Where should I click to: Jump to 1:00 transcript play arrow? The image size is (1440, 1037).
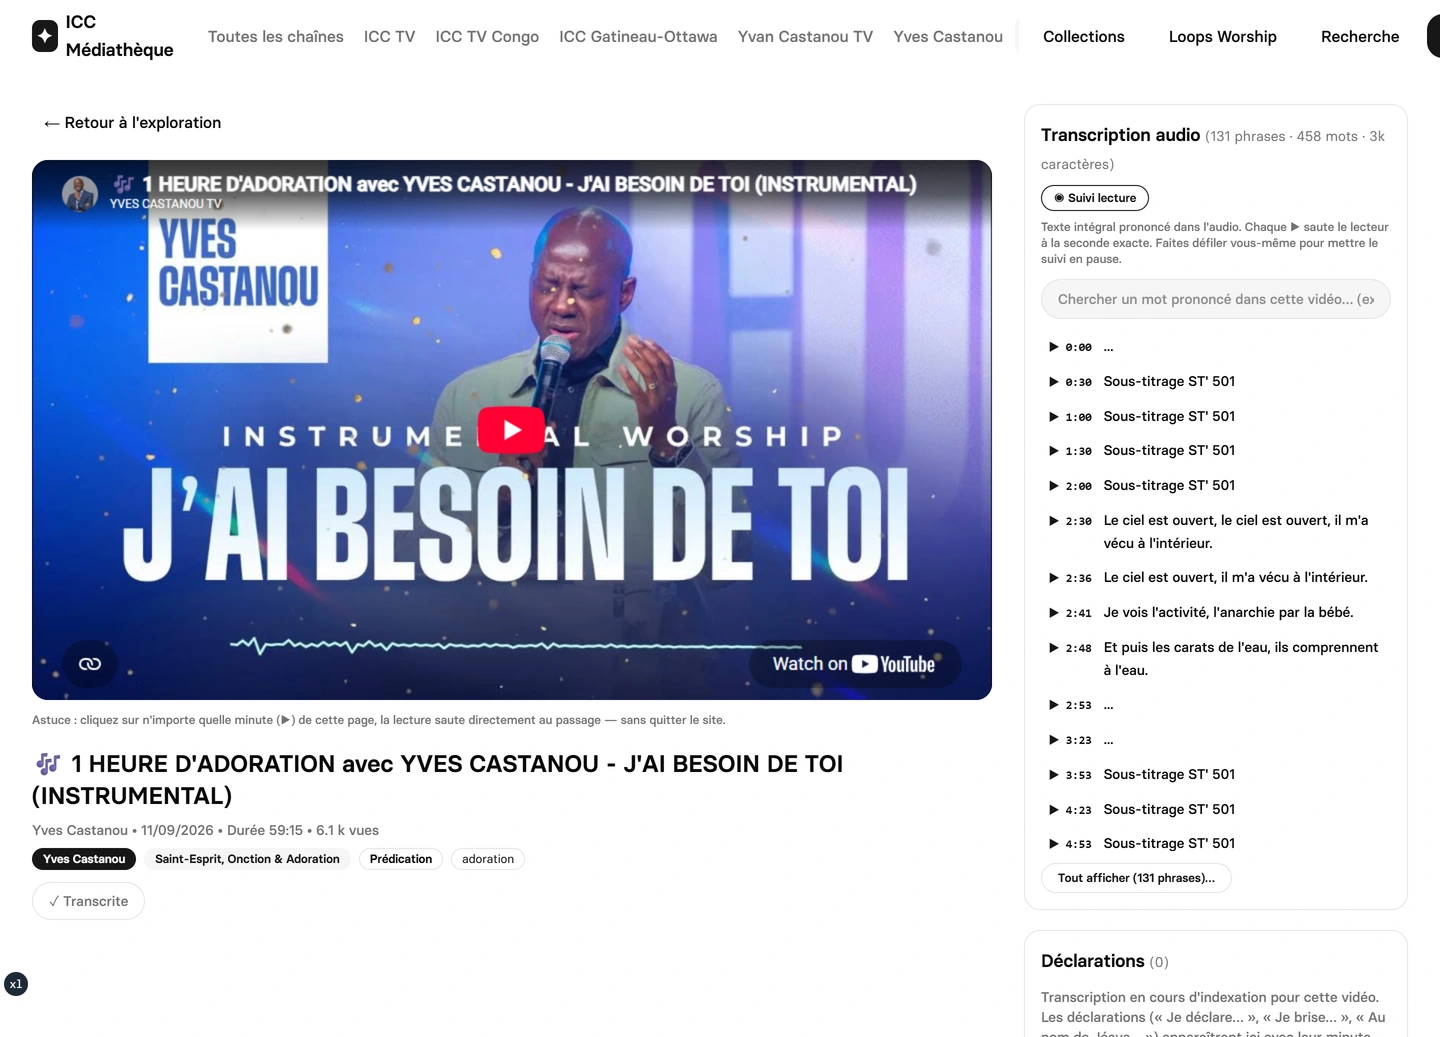point(1053,417)
